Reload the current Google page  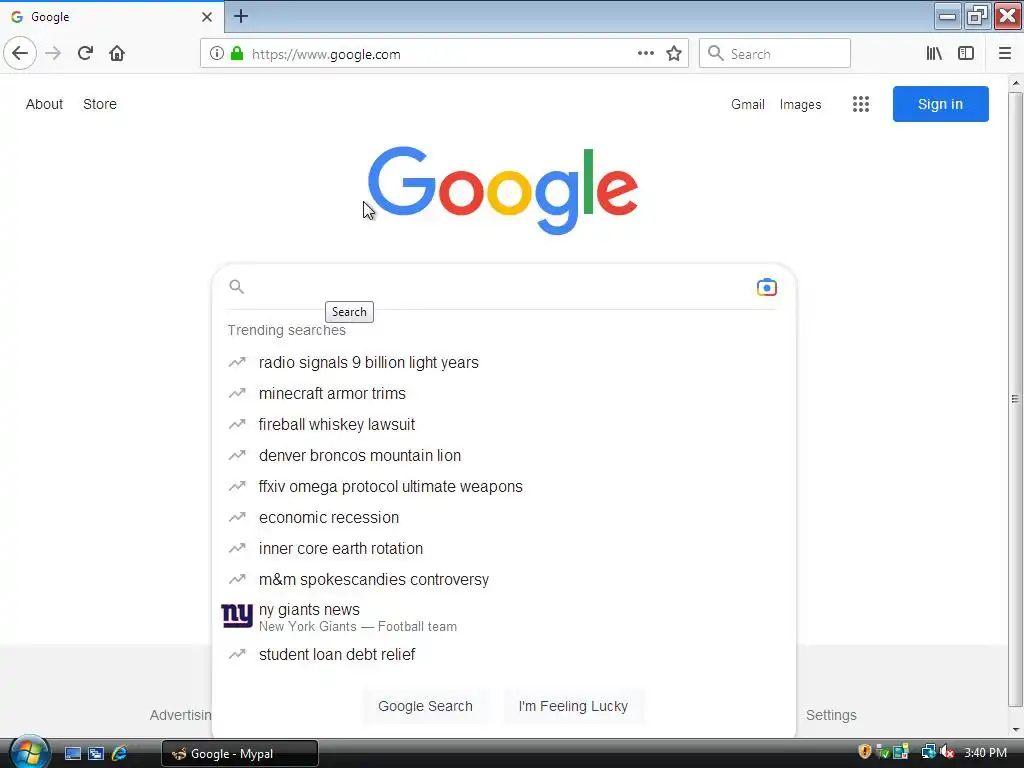click(85, 53)
